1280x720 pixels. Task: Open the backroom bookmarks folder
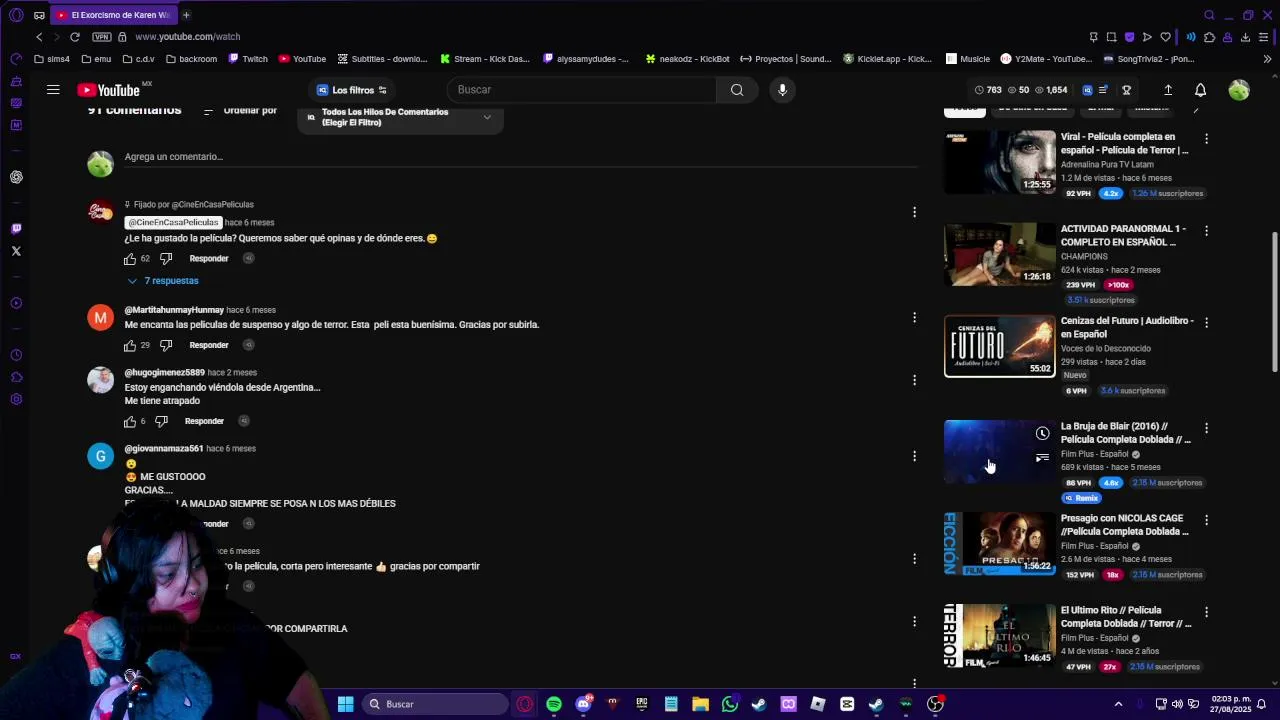(x=191, y=59)
